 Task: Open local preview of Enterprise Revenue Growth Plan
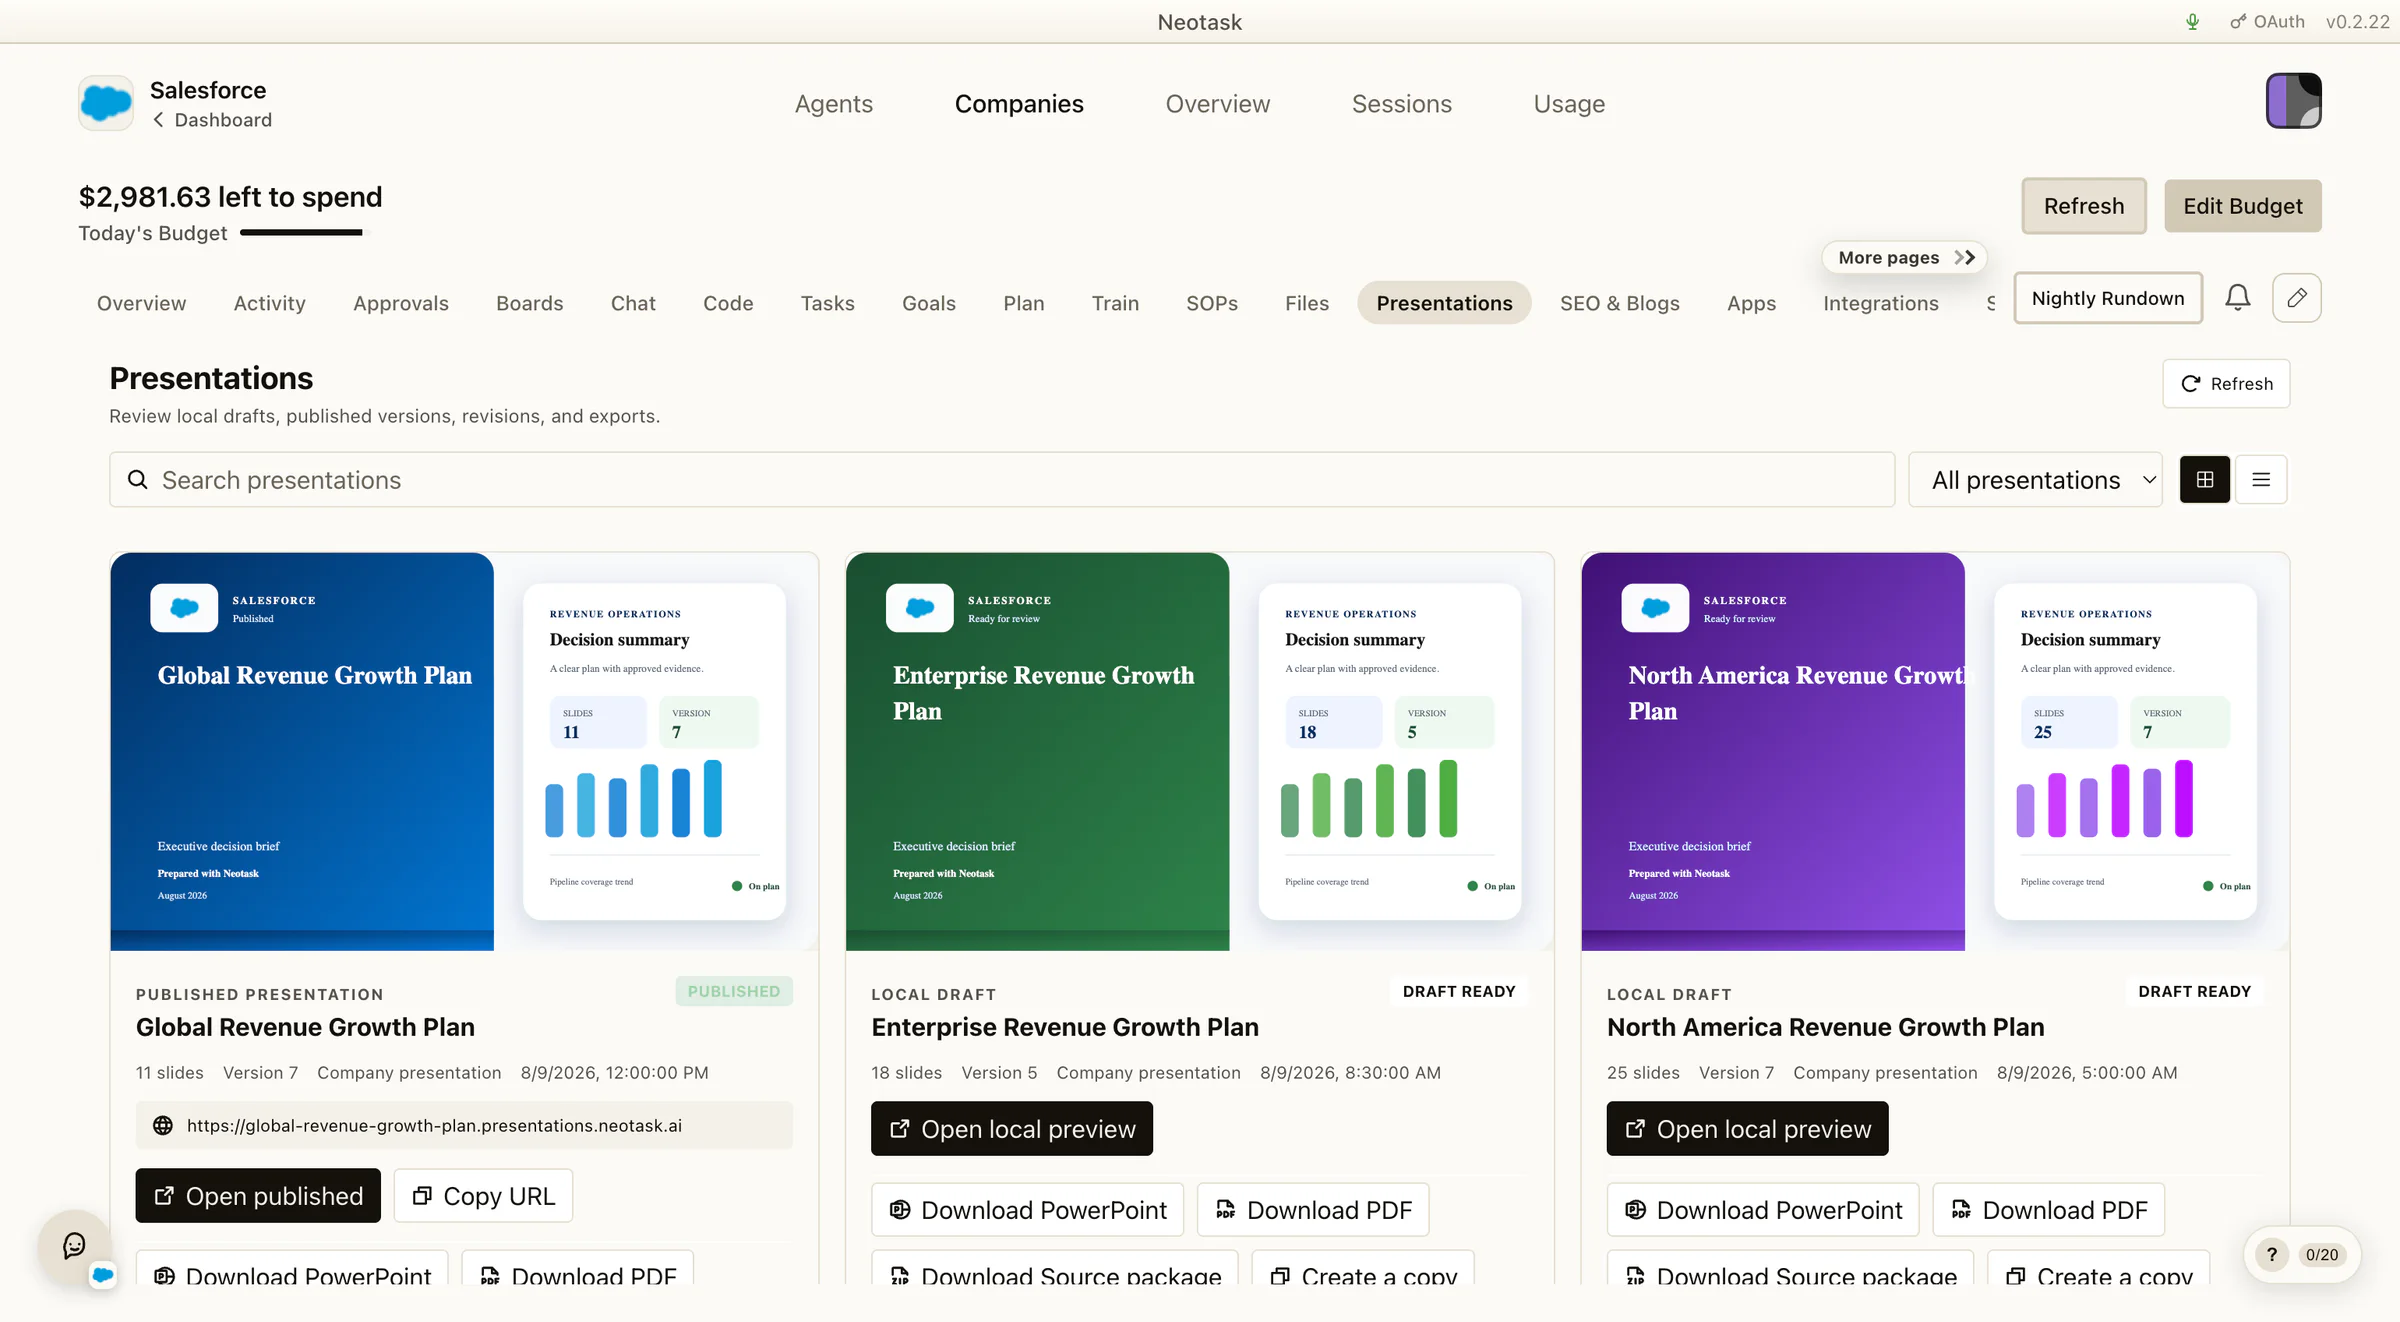[1011, 1129]
